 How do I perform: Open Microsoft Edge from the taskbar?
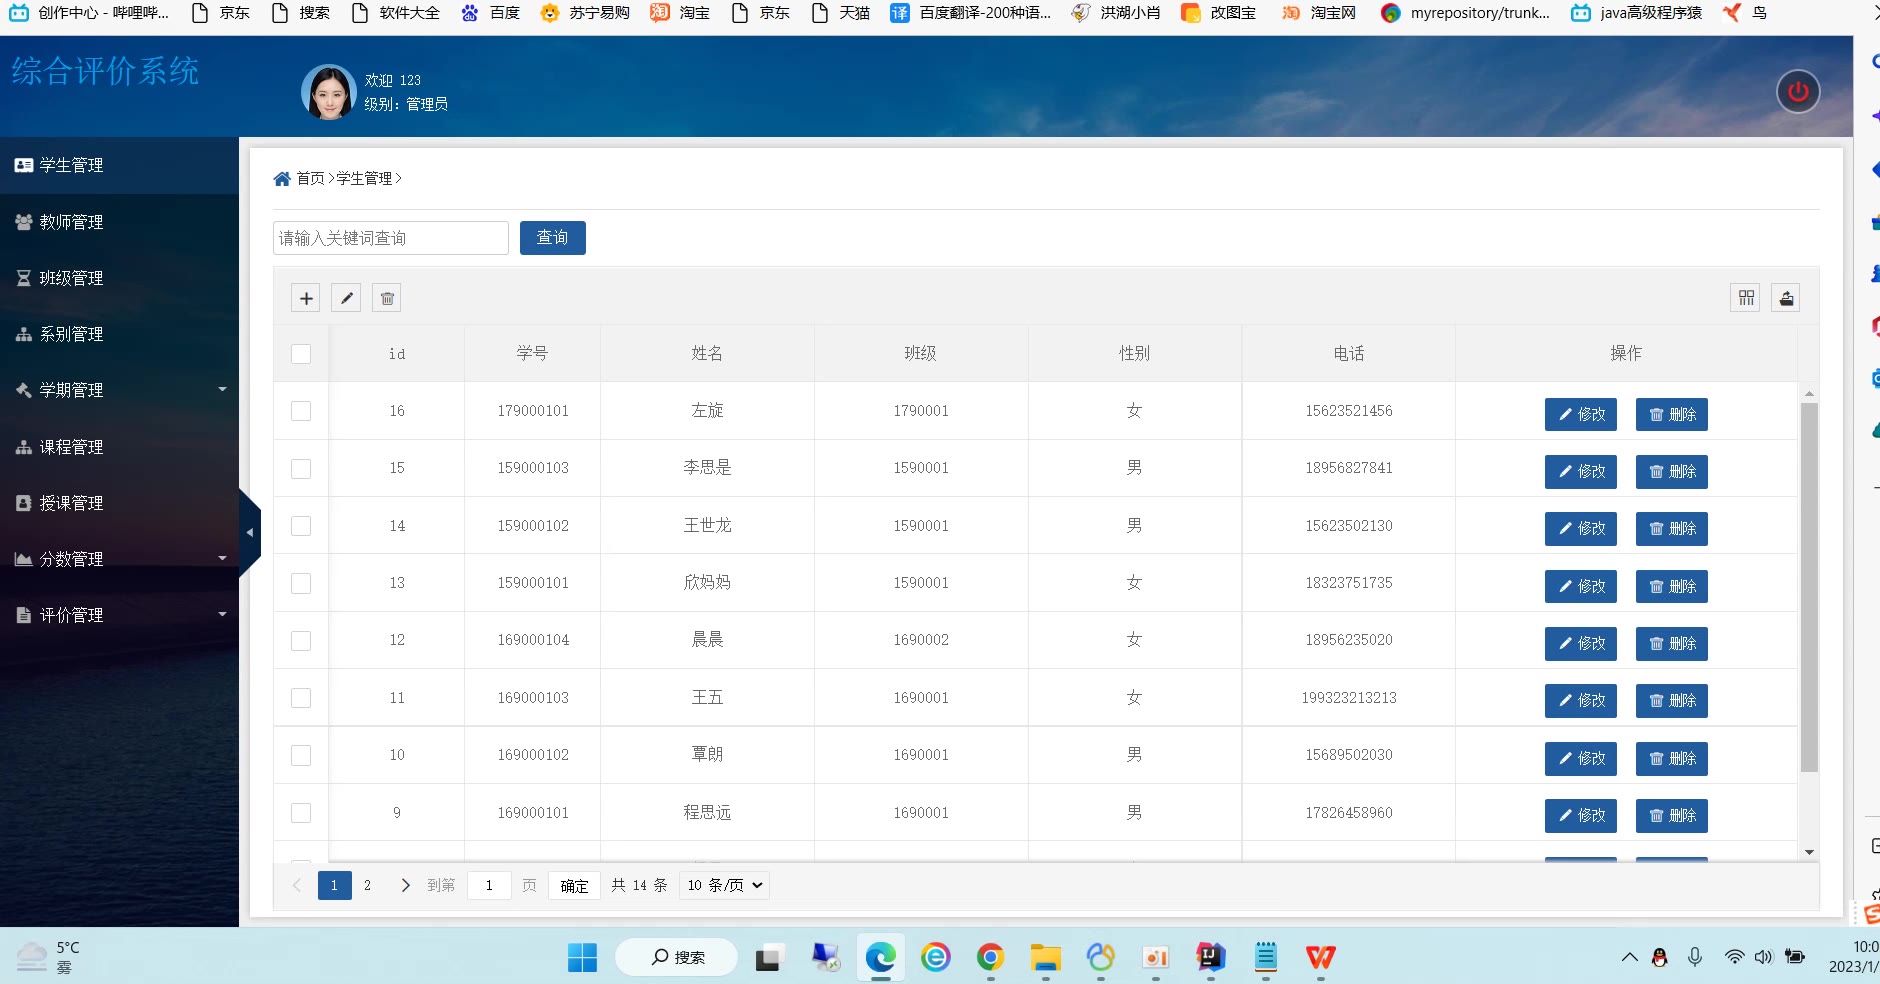(880, 958)
